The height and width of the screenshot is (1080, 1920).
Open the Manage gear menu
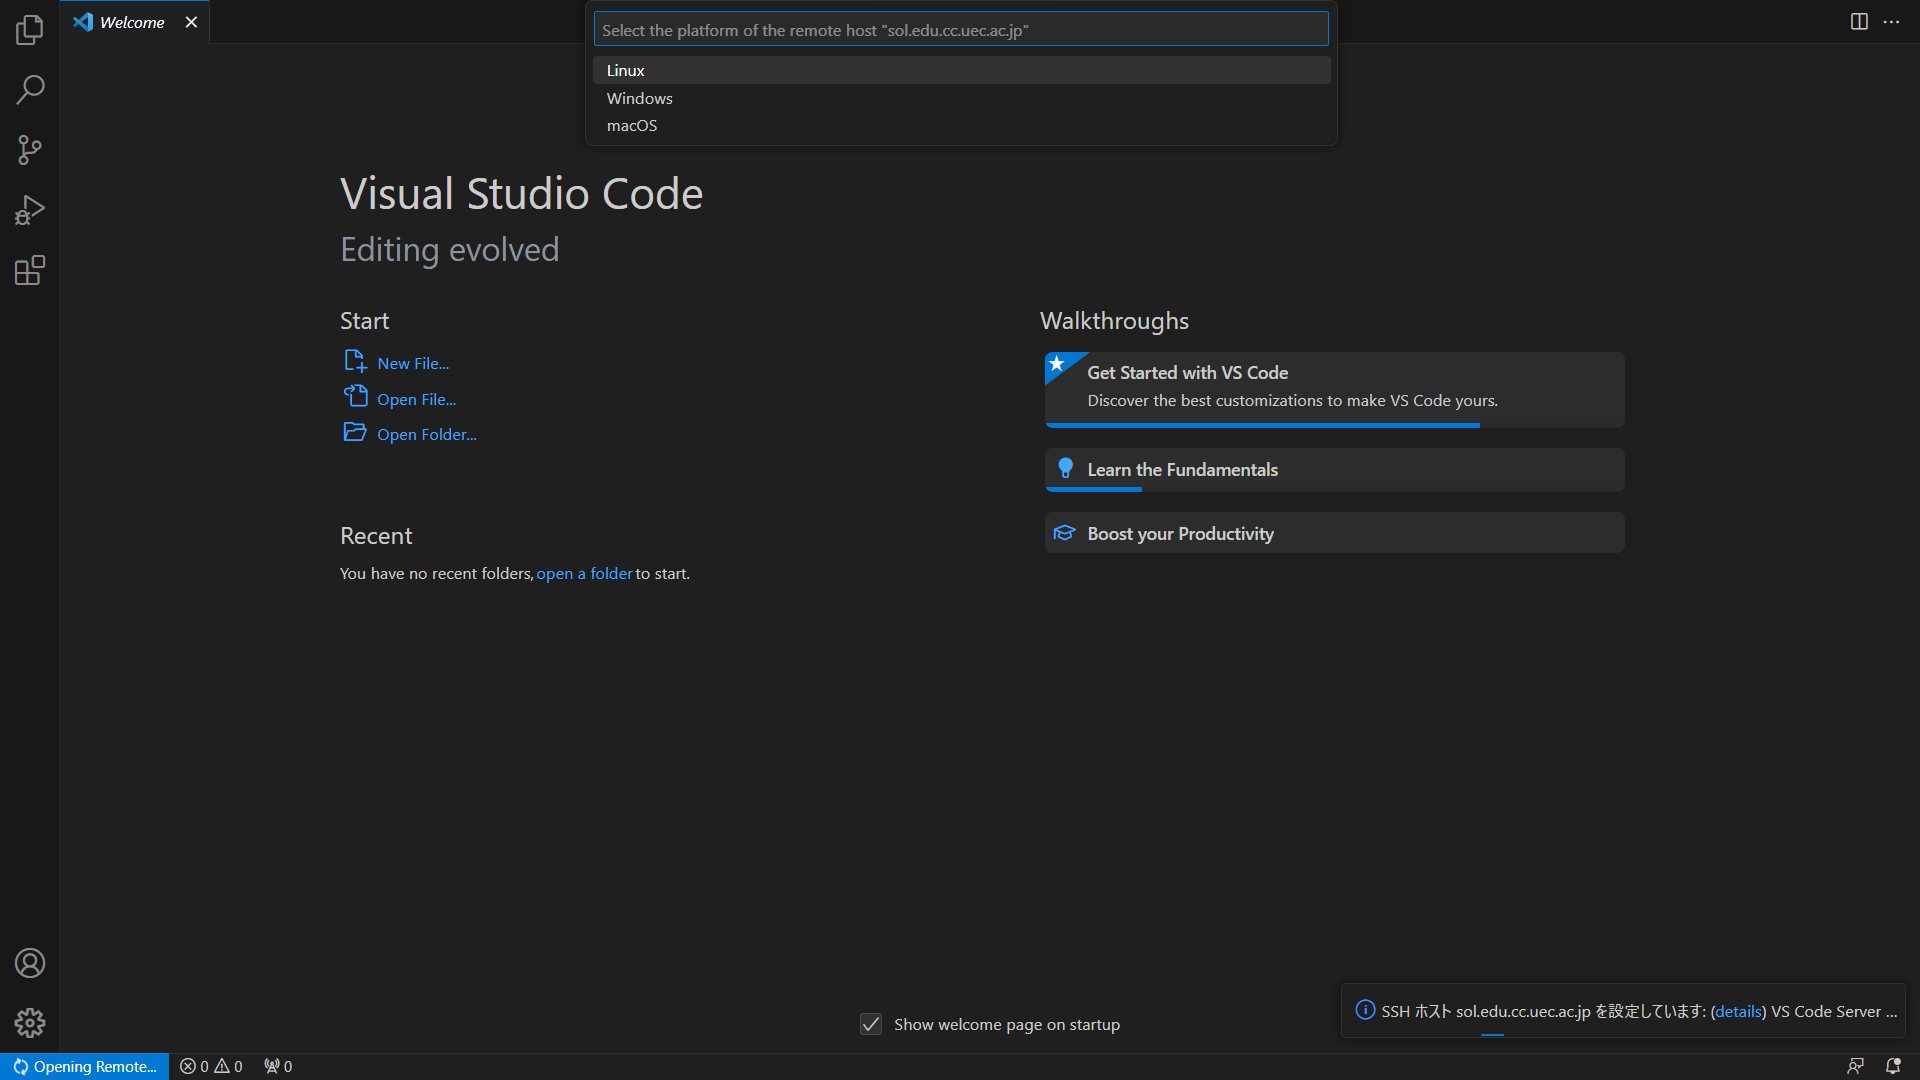click(30, 1023)
